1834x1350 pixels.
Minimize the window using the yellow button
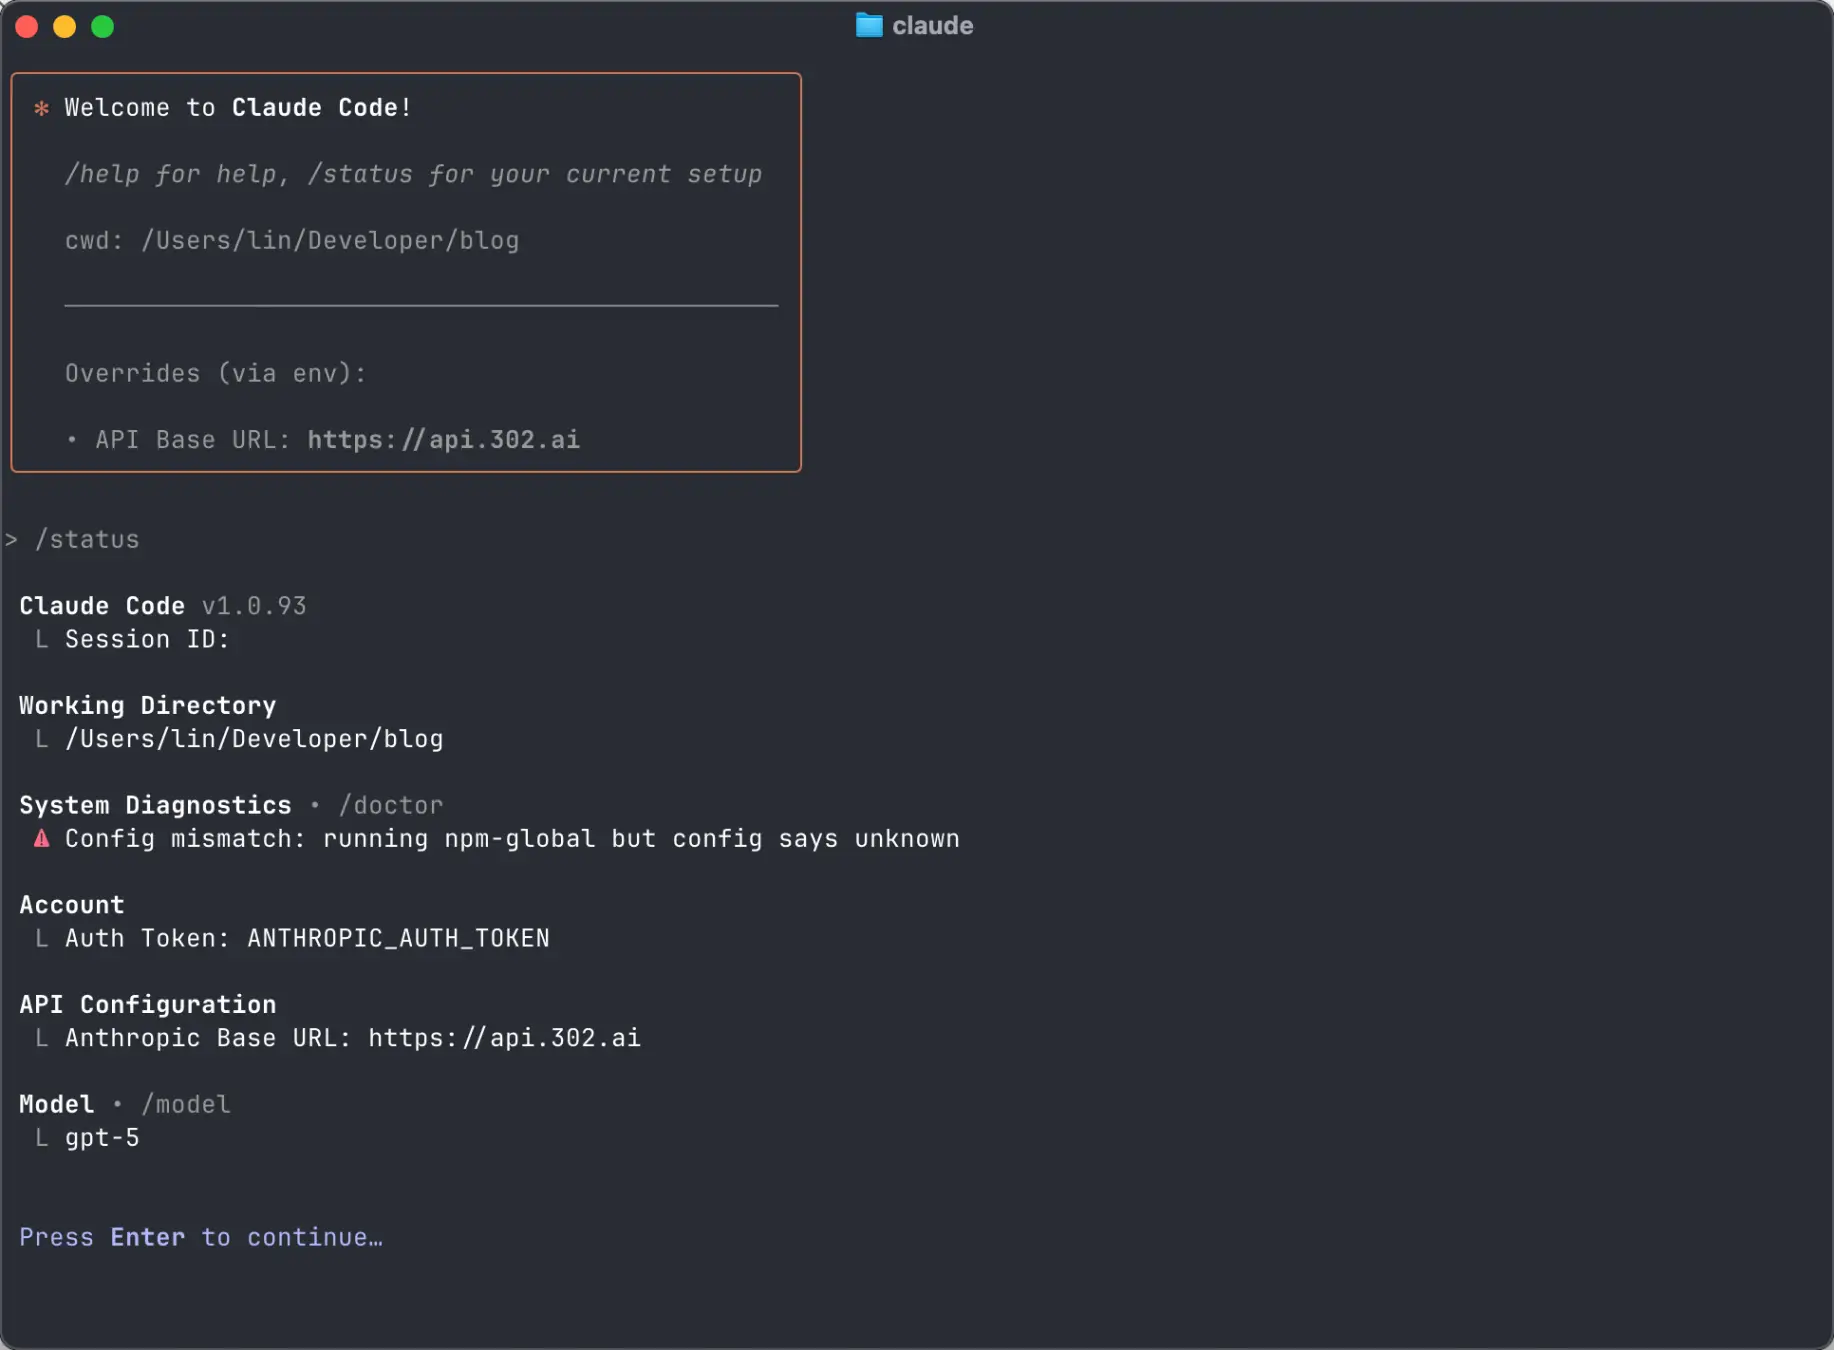click(x=65, y=27)
